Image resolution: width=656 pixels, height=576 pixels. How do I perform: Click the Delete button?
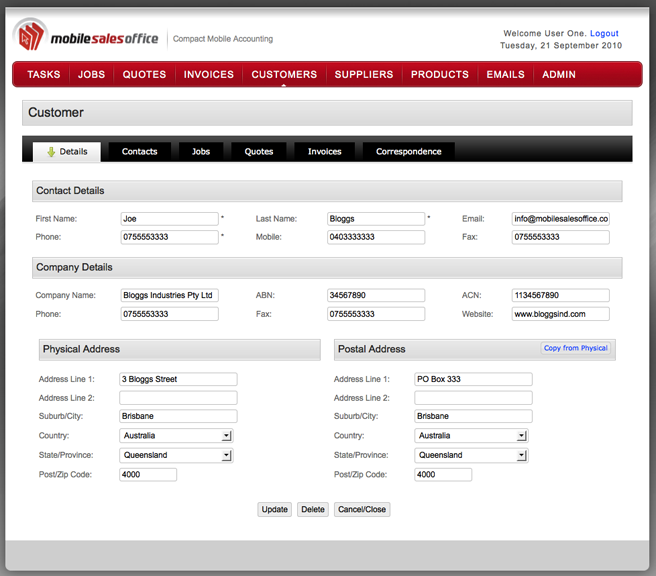pos(313,509)
